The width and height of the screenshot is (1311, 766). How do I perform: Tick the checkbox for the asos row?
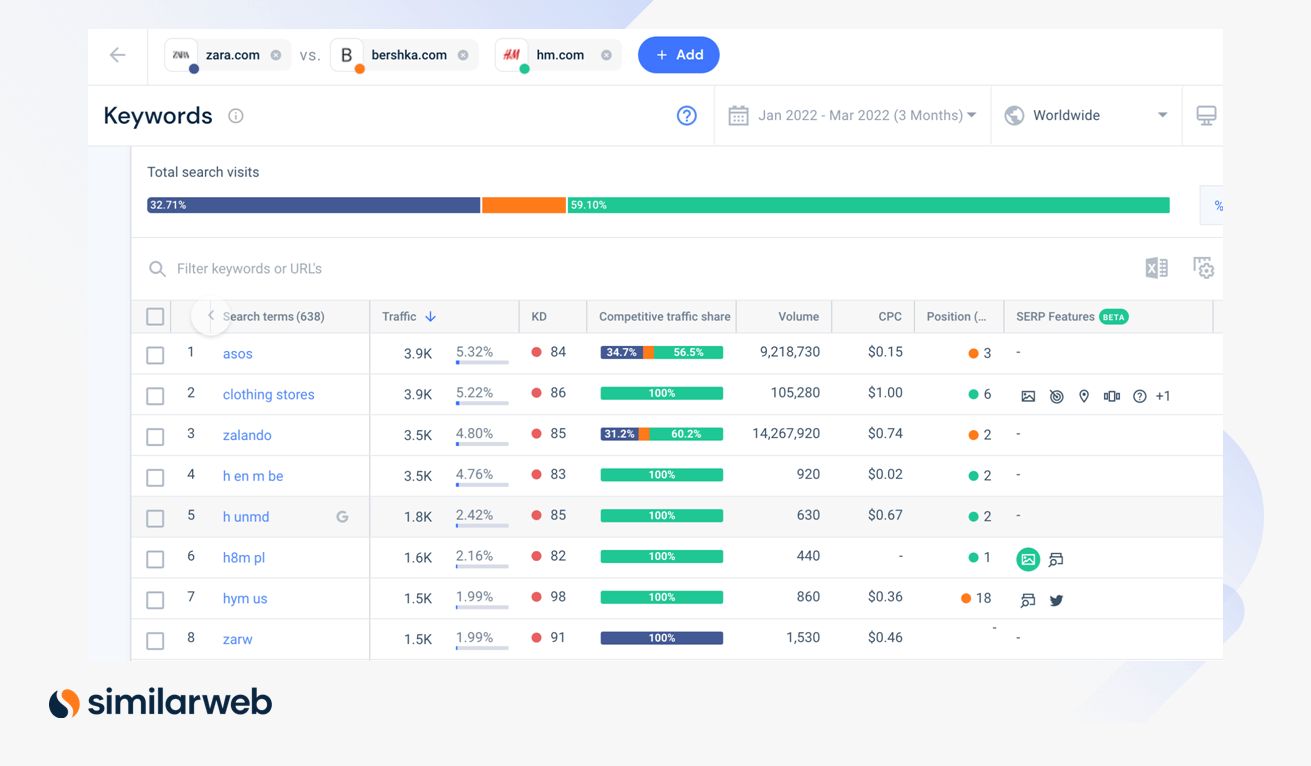[155, 355]
